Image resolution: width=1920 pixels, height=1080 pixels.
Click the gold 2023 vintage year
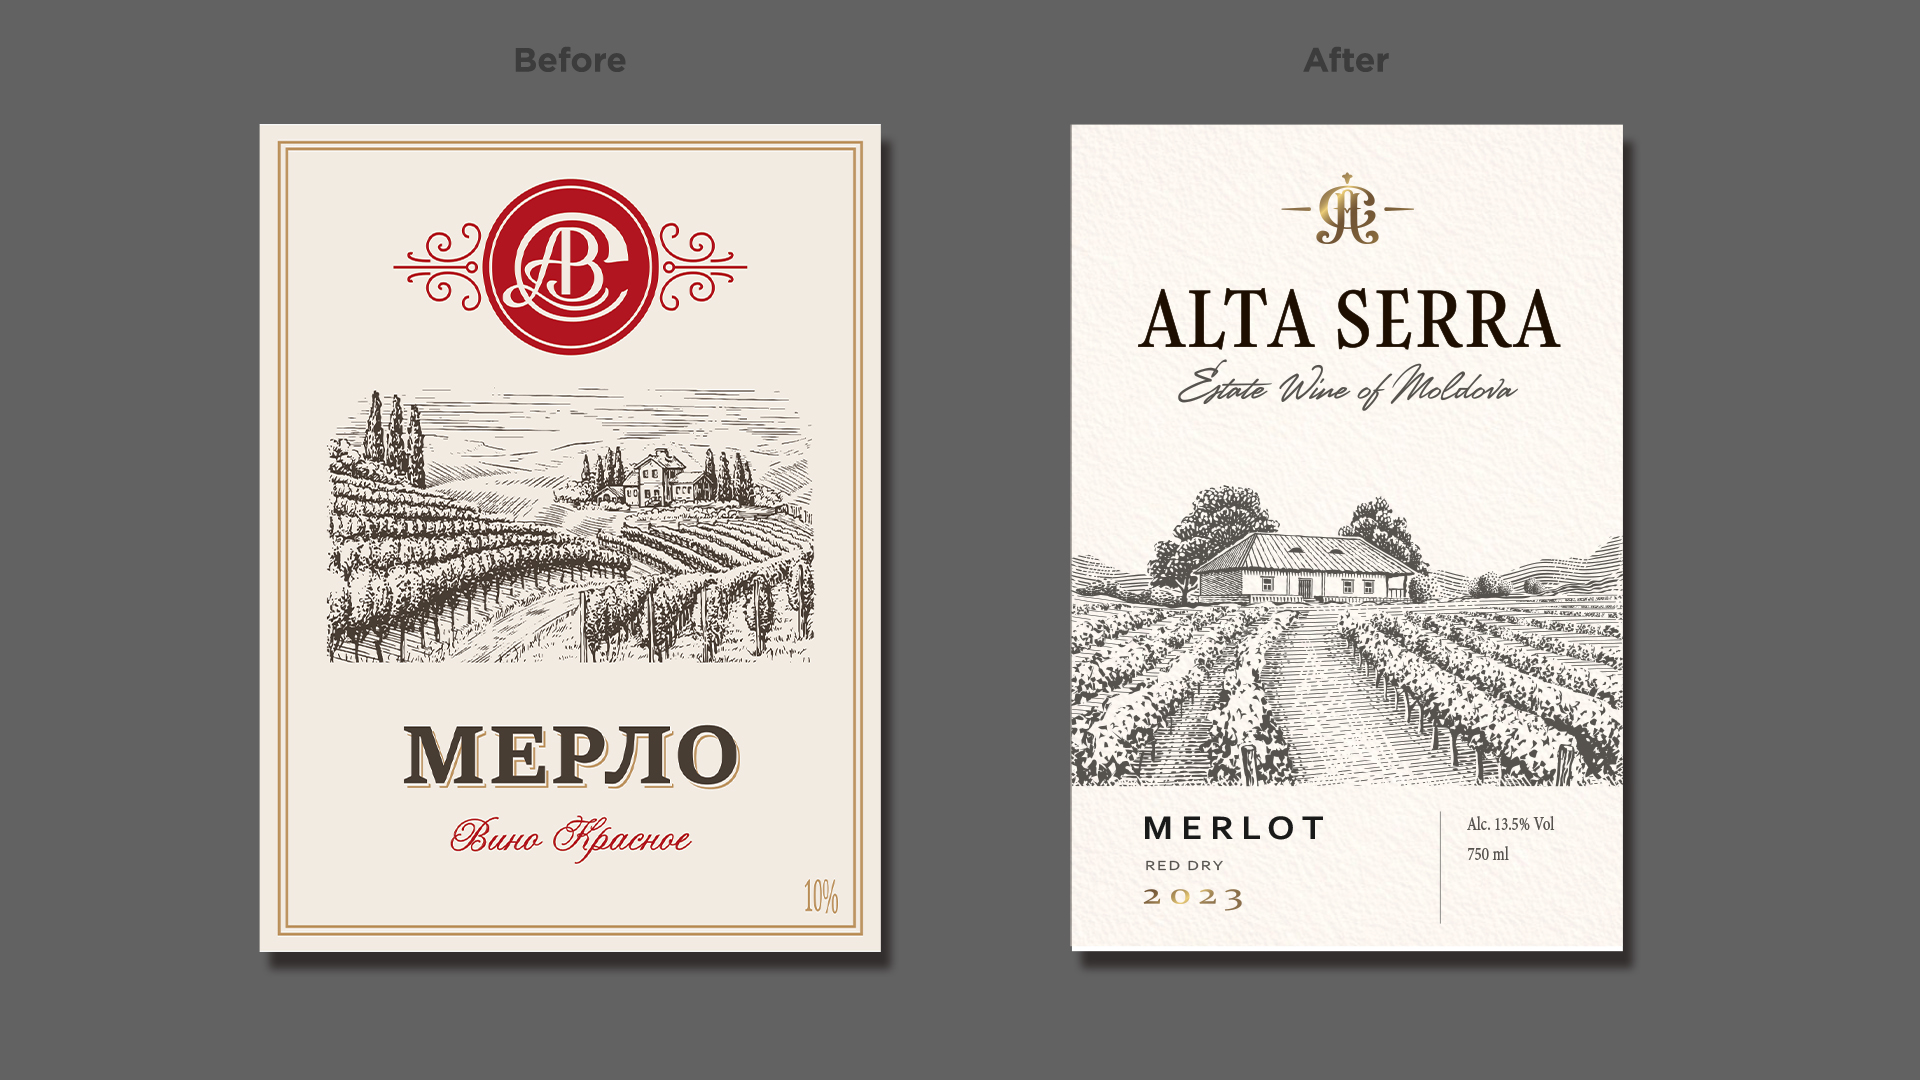tap(1193, 897)
